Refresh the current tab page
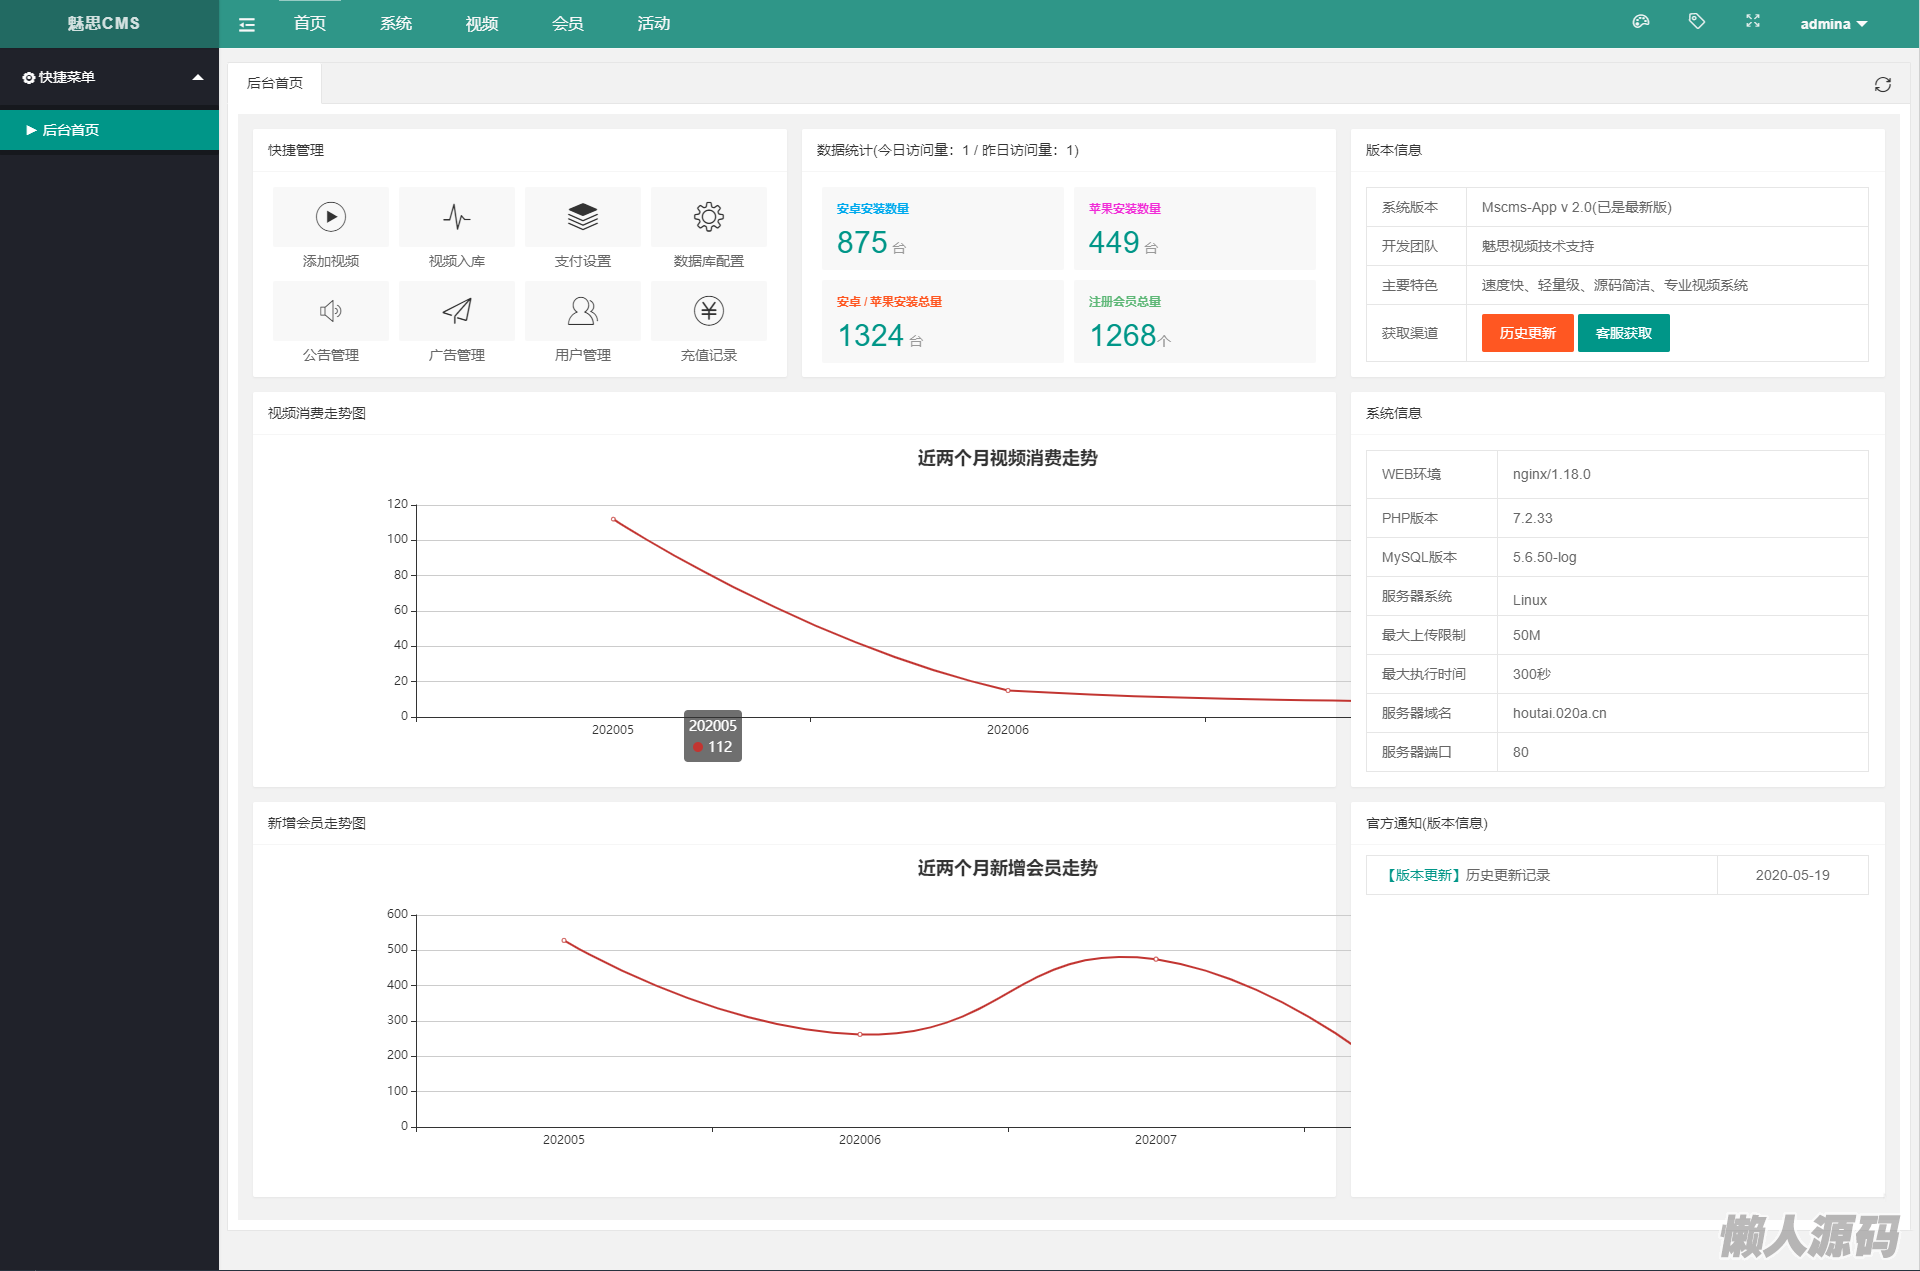Image resolution: width=1920 pixels, height=1271 pixels. (x=1882, y=85)
